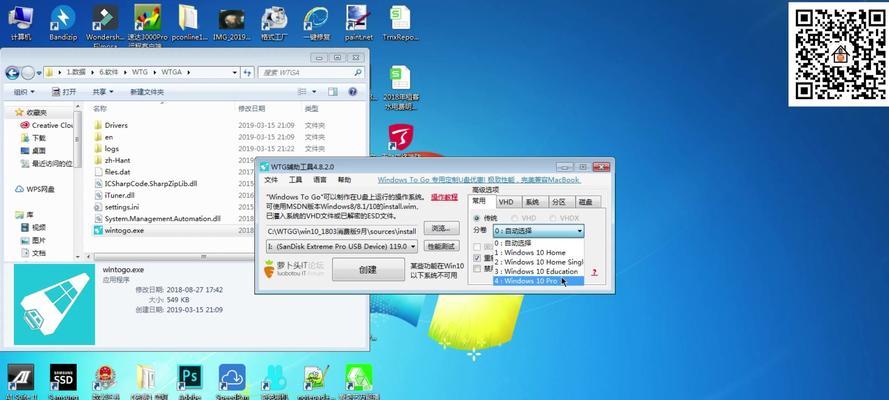The height and width of the screenshot is (400, 889).
Task: Choose 1 : Windows 10 Home option
Action: pos(538,253)
